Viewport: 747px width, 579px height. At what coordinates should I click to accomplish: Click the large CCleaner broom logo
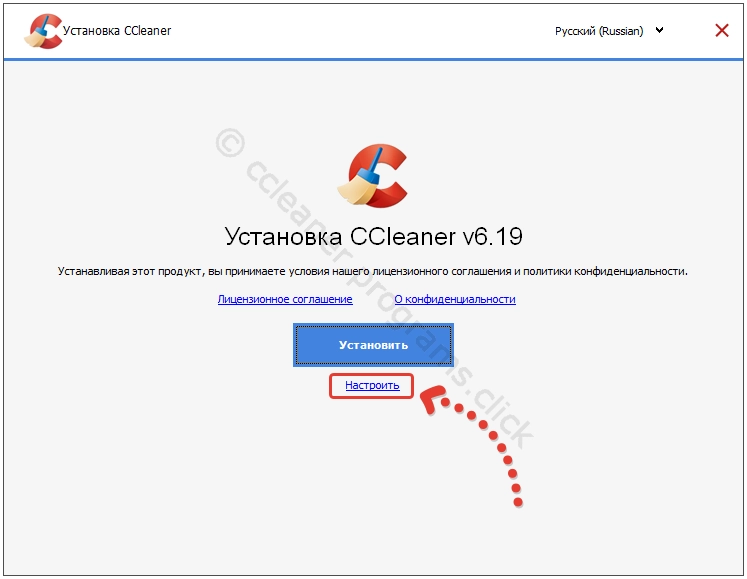pyautogui.click(x=373, y=175)
